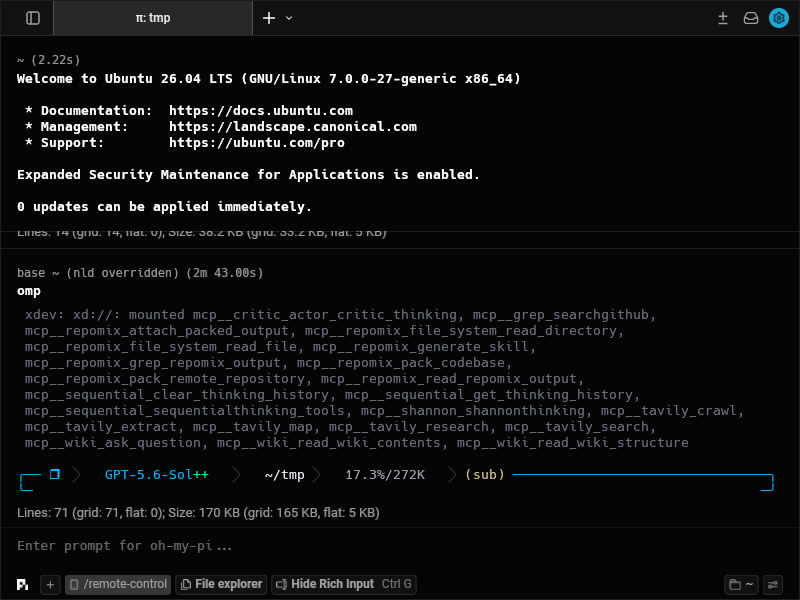
Task: Click '0 updates can be applied immediately.' line
Action: pos(164,207)
